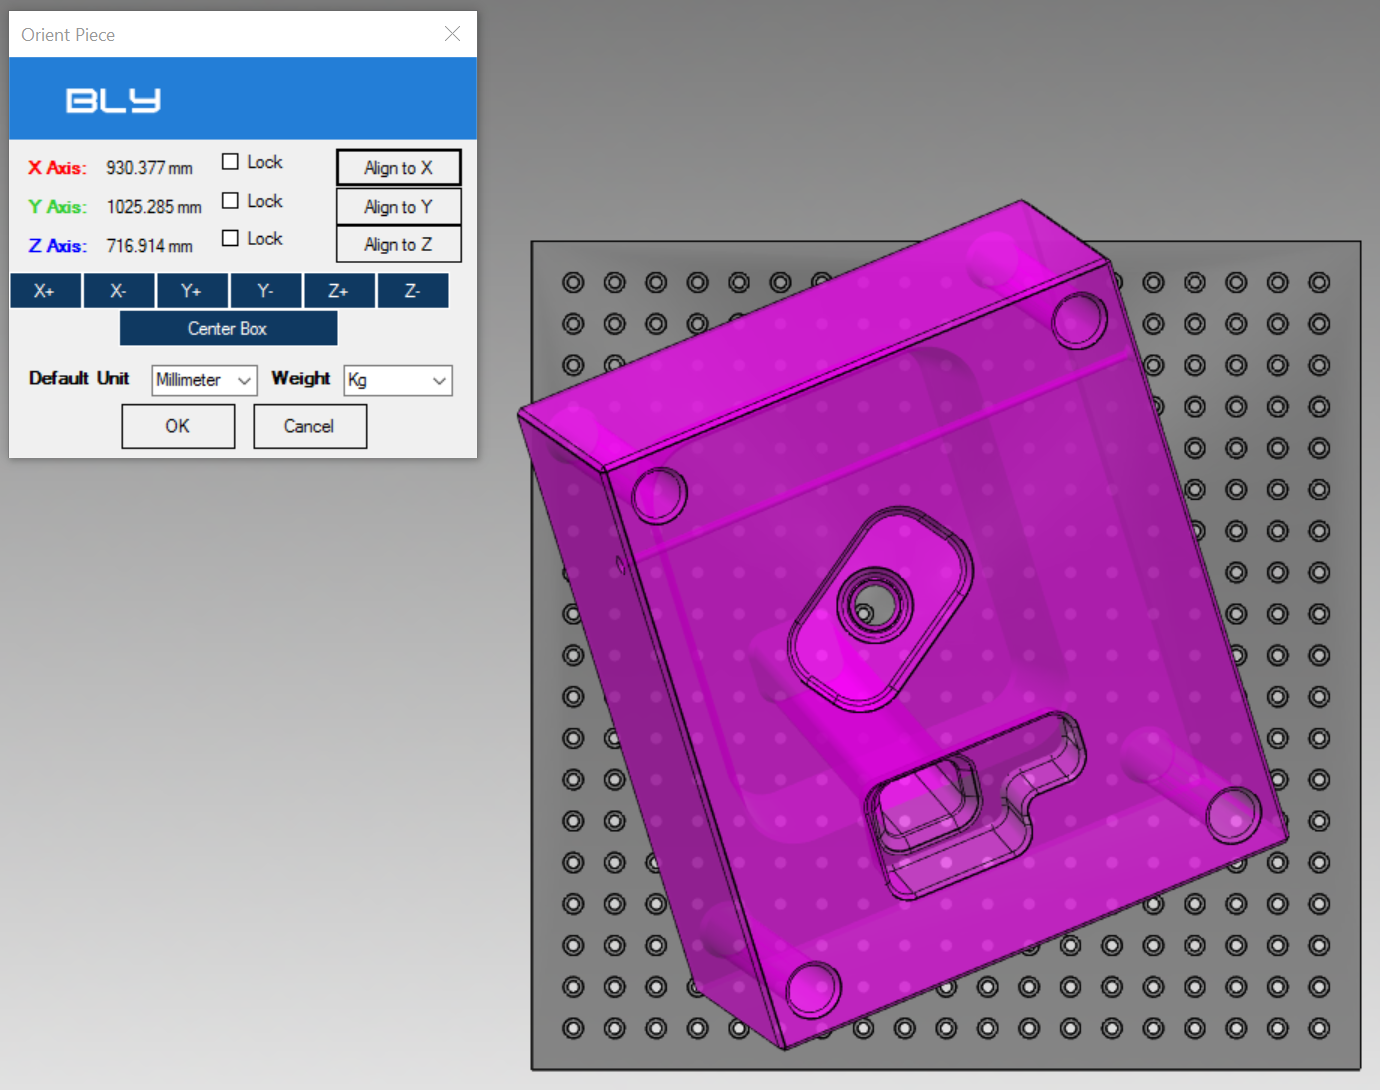
Task: Click the Orient Piece title text
Action: point(68,35)
